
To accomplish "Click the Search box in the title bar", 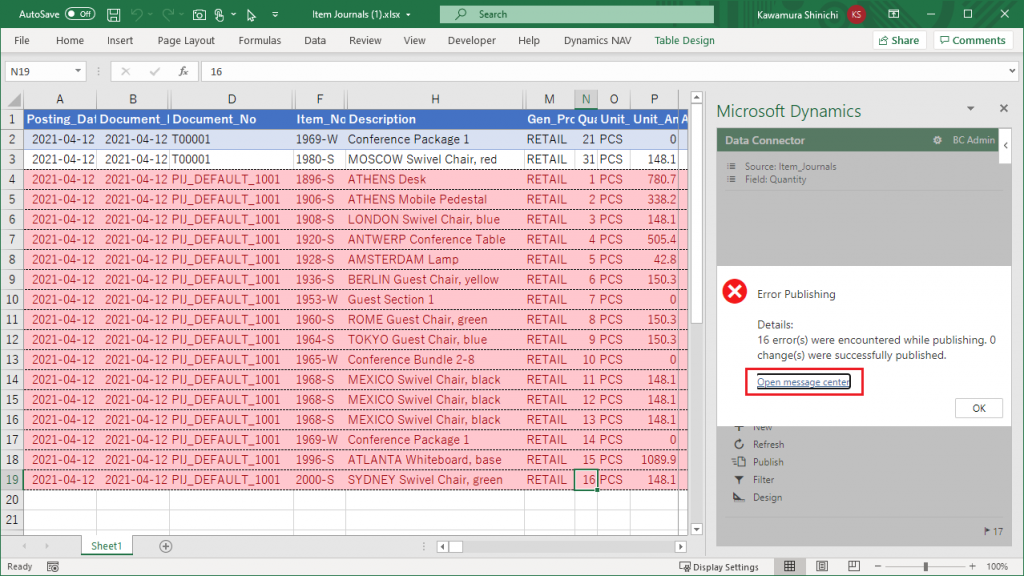I will pos(577,14).
